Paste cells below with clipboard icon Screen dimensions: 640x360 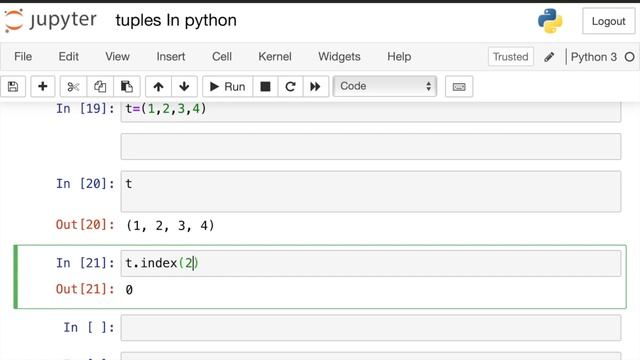pyautogui.click(x=127, y=87)
